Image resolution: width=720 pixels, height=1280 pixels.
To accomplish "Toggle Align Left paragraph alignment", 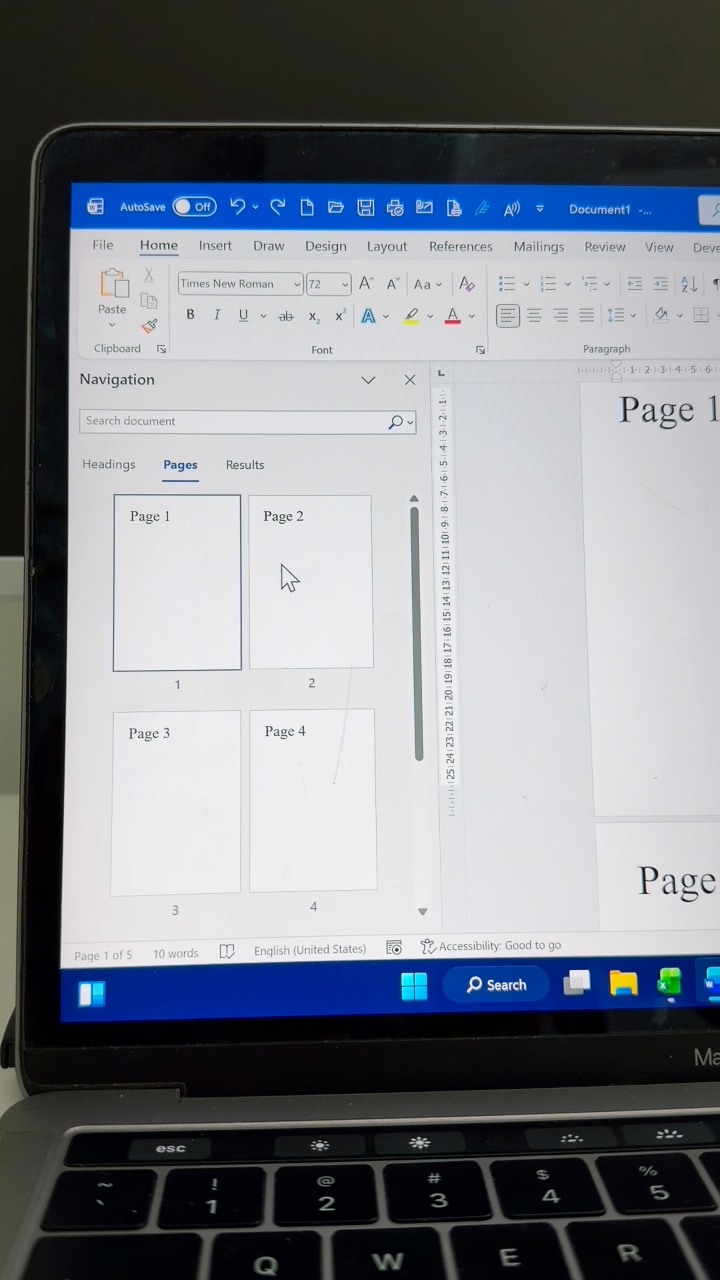I will pyautogui.click(x=508, y=316).
